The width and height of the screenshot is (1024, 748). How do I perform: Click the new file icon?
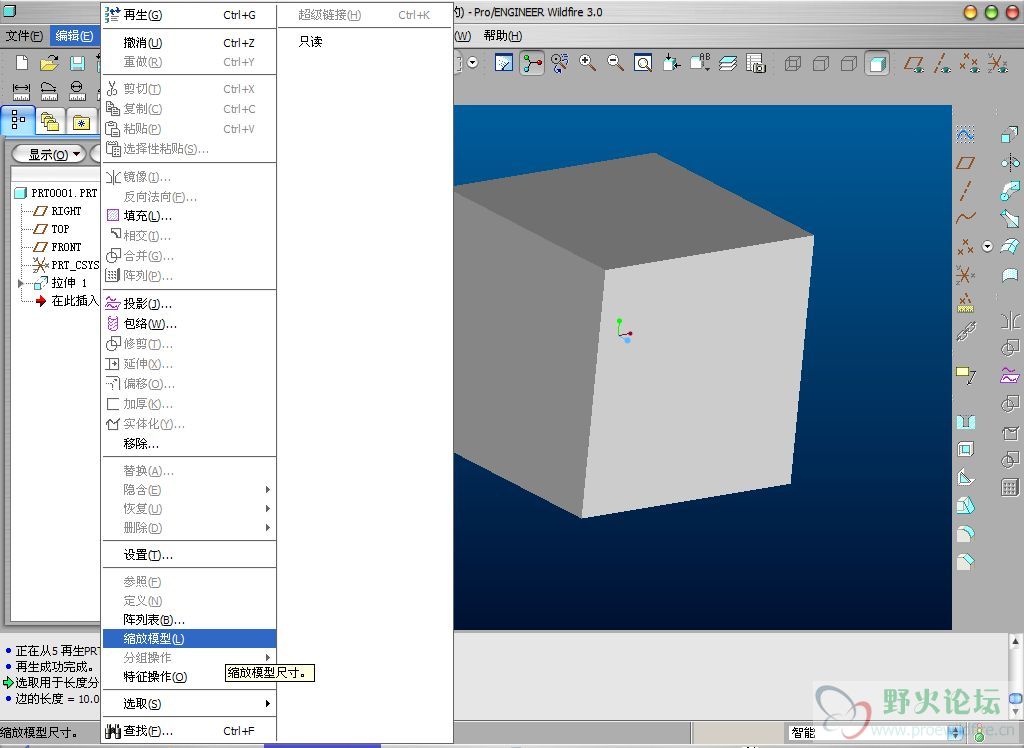tap(22, 63)
